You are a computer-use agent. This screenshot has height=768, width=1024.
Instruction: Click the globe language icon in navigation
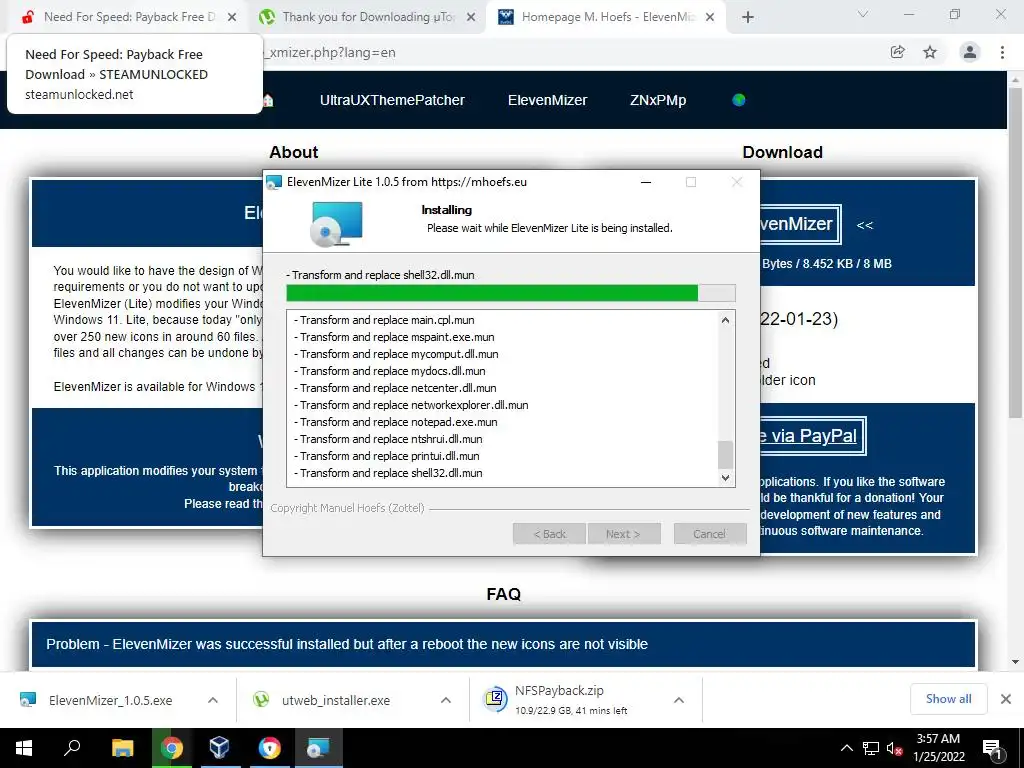(x=739, y=100)
